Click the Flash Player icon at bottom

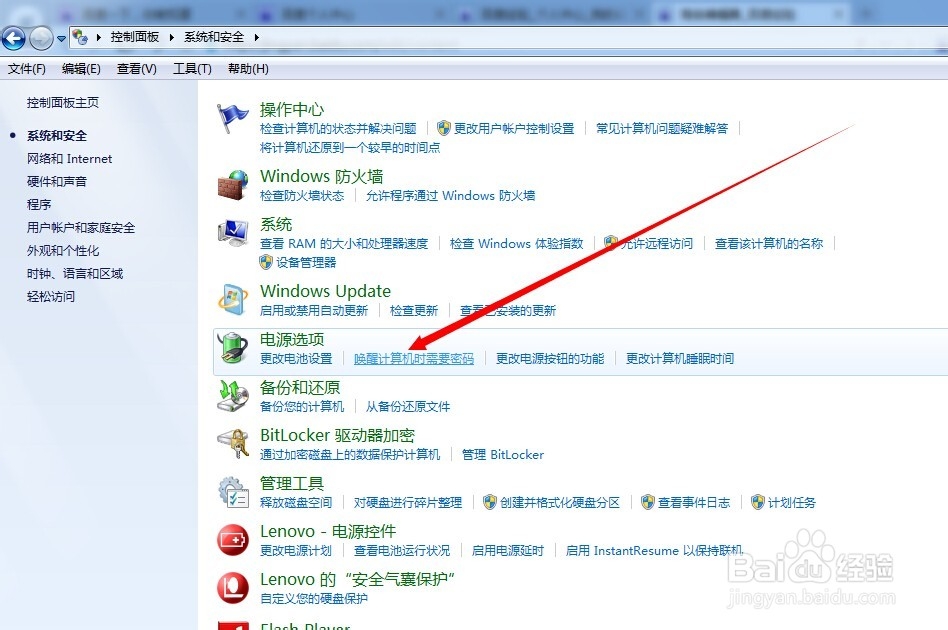[x=233, y=625]
